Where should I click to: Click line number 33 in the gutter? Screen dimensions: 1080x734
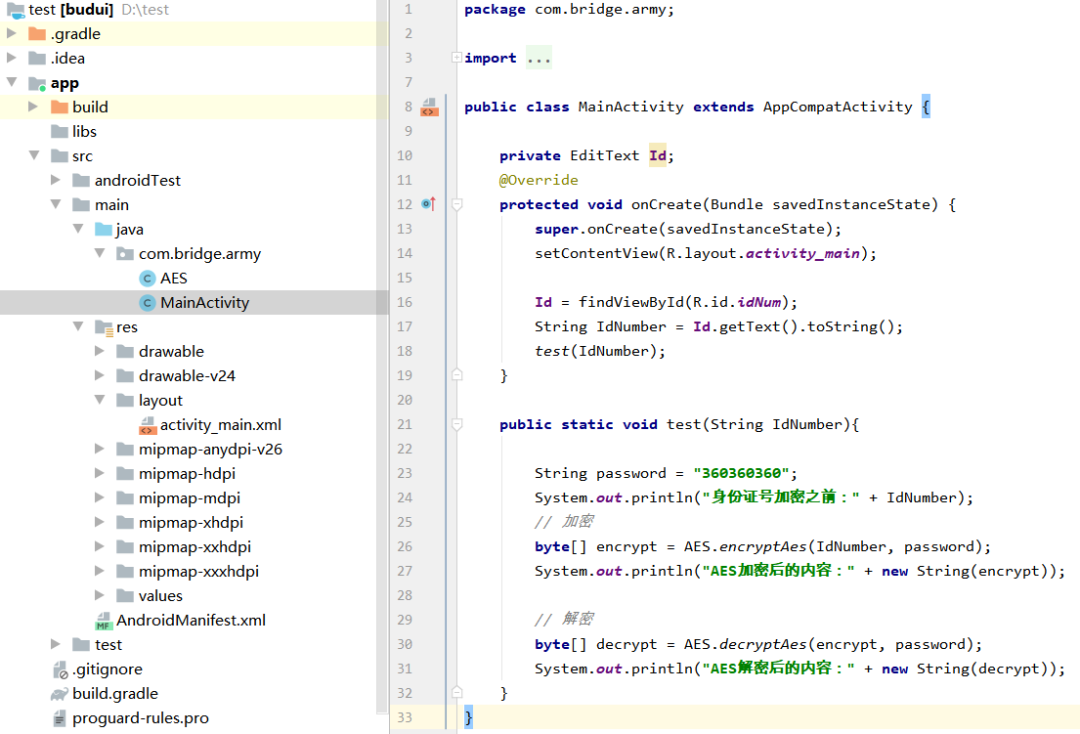(404, 717)
